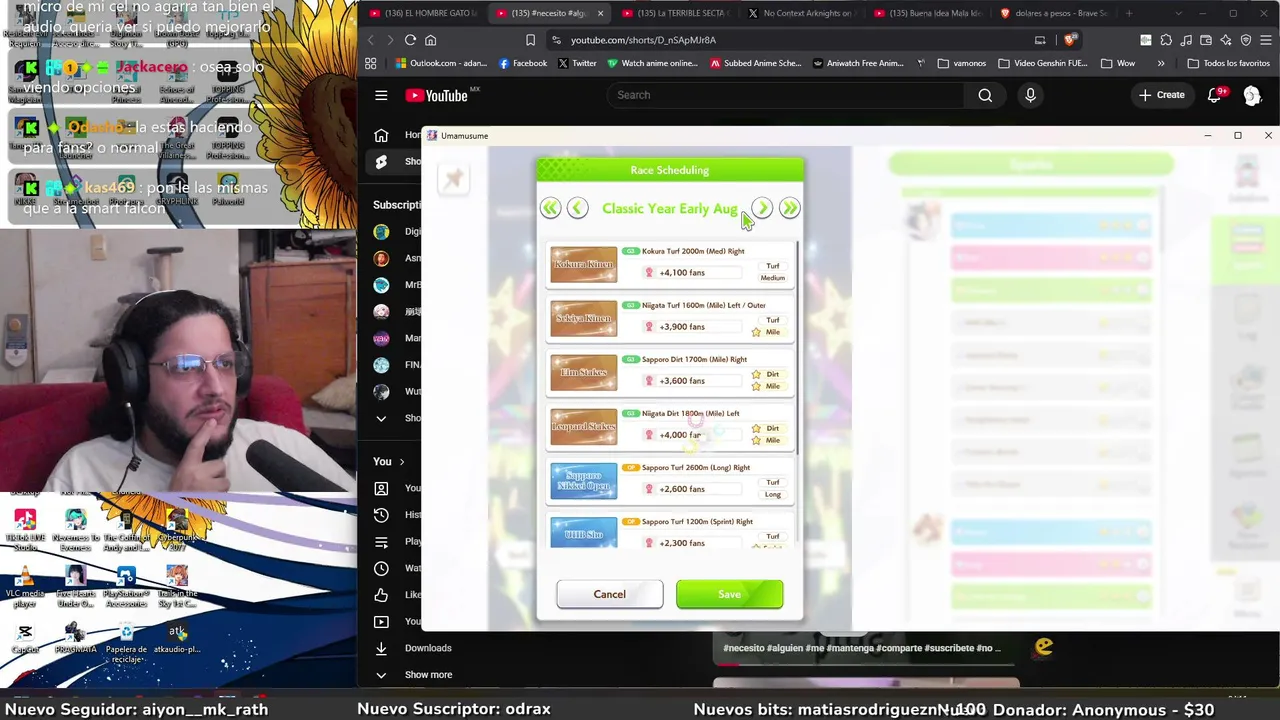Switch to 'EL HOMBRE GATO' browser tab
Screen dimensions: 1280x720
[423, 13]
